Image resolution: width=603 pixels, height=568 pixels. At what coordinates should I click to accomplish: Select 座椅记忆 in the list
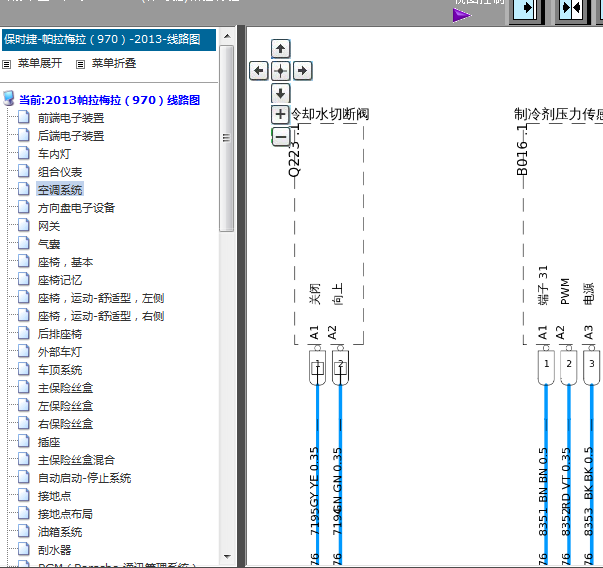pyautogui.click(x=60, y=280)
